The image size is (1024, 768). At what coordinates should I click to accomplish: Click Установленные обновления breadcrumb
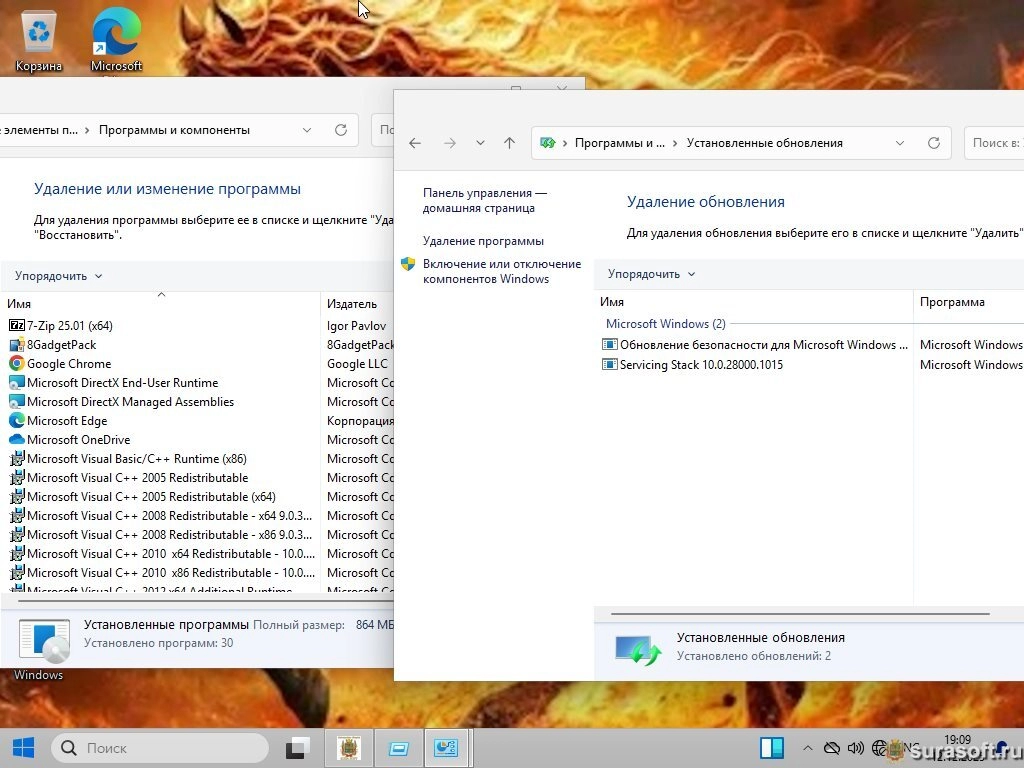pyautogui.click(x=764, y=143)
